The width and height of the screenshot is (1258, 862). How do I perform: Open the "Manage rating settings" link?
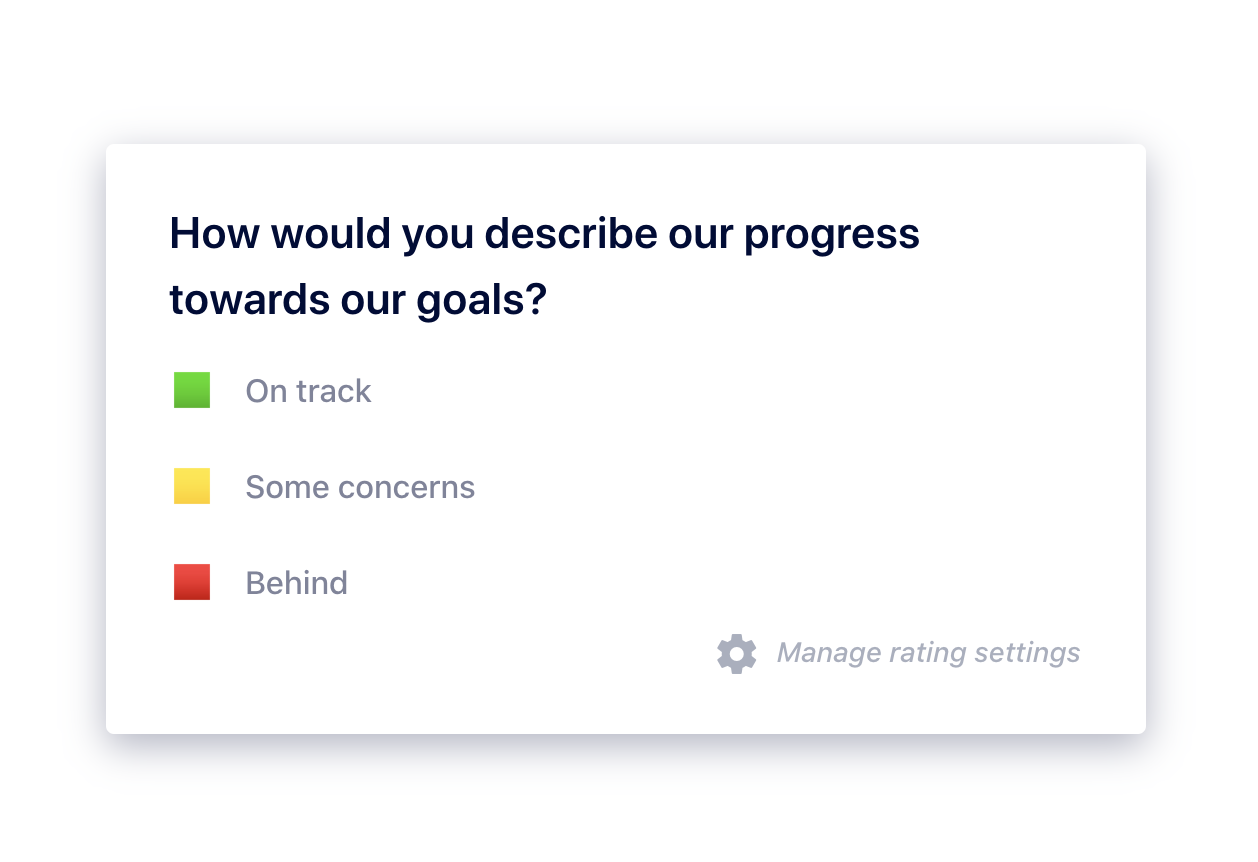point(899,653)
